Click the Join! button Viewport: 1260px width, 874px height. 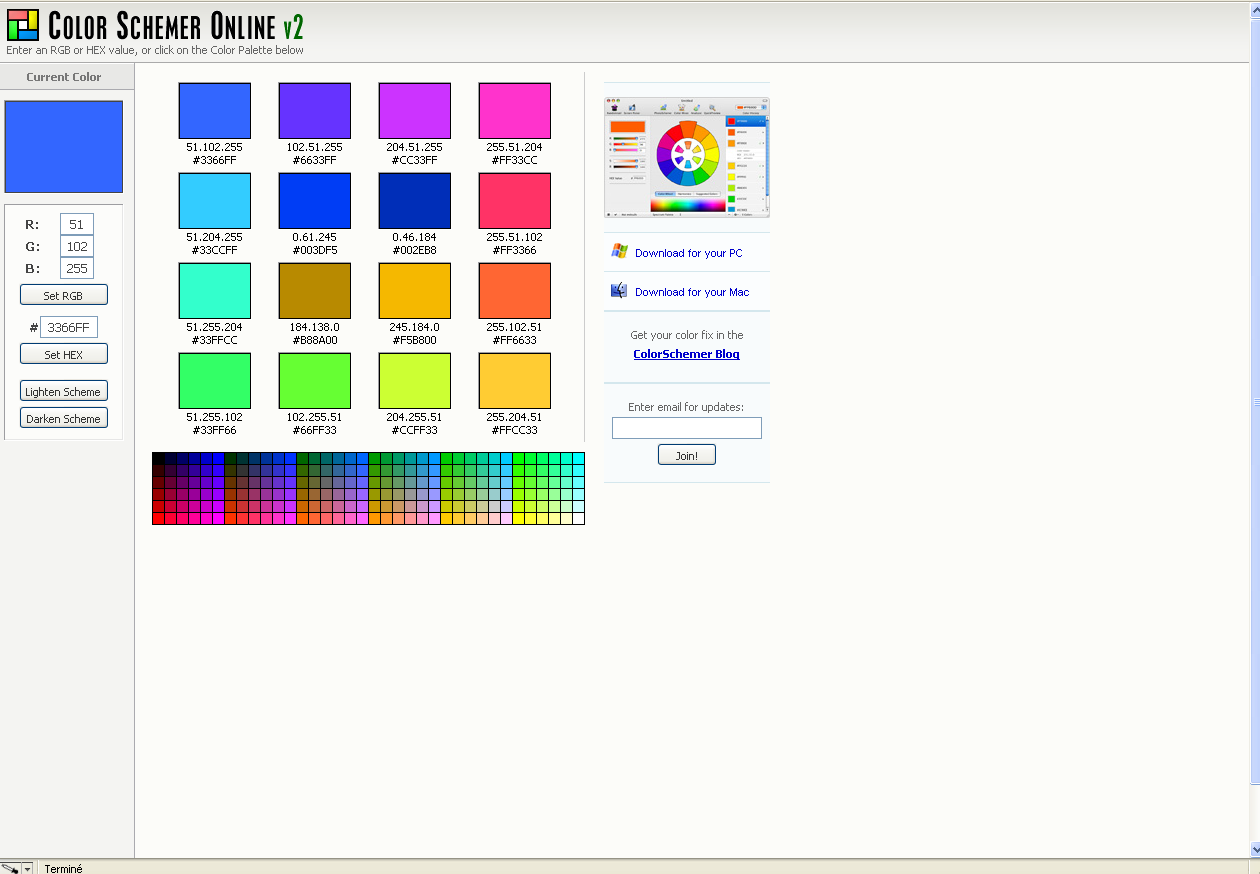pos(687,455)
